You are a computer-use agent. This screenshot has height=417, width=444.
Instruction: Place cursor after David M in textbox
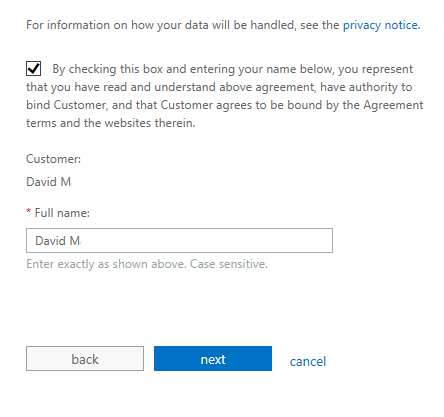tap(82, 240)
